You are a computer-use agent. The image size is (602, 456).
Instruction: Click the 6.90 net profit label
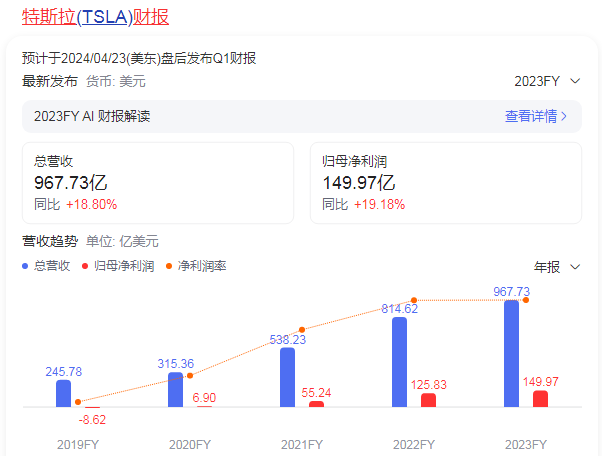(x=204, y=398)
